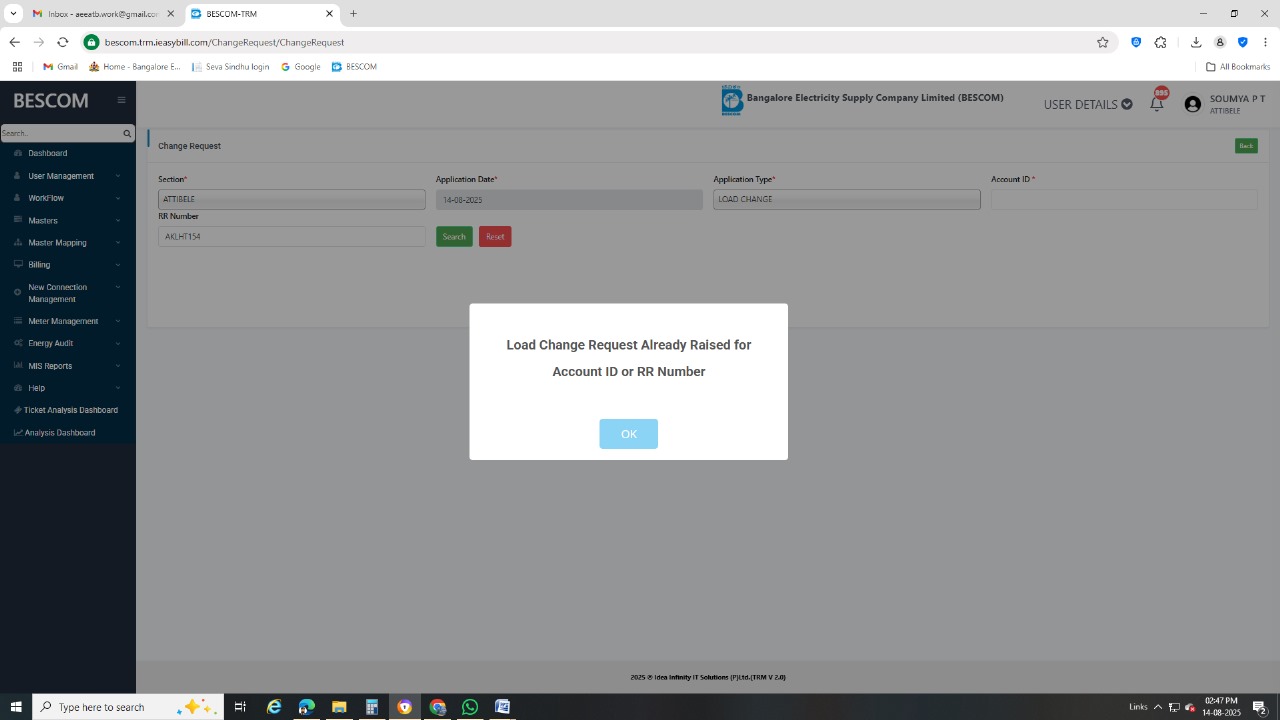Click OK in the Load Change alert
This screenshot has width=1280, height=720.
point(628,434)
